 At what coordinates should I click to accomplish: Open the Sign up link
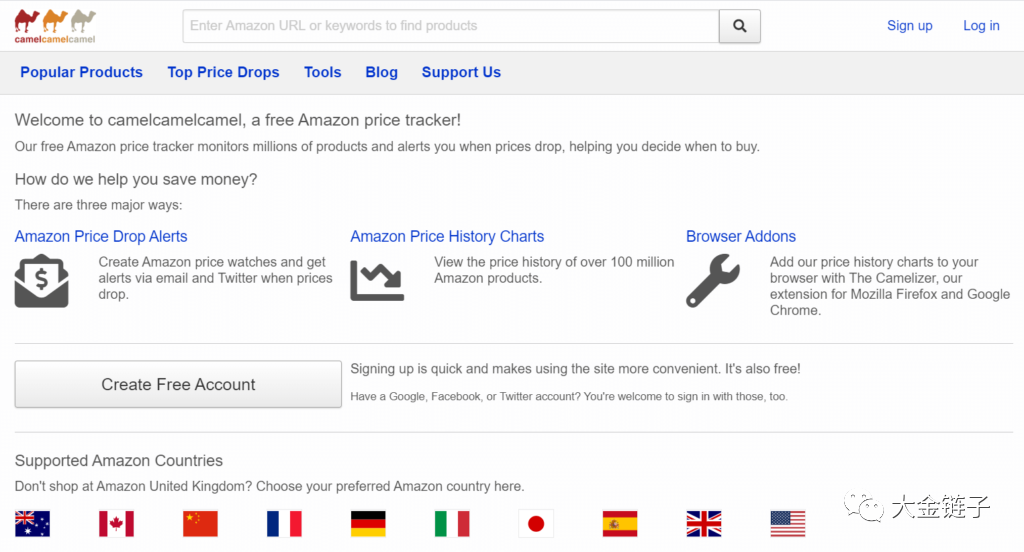(x=909, y=26)
